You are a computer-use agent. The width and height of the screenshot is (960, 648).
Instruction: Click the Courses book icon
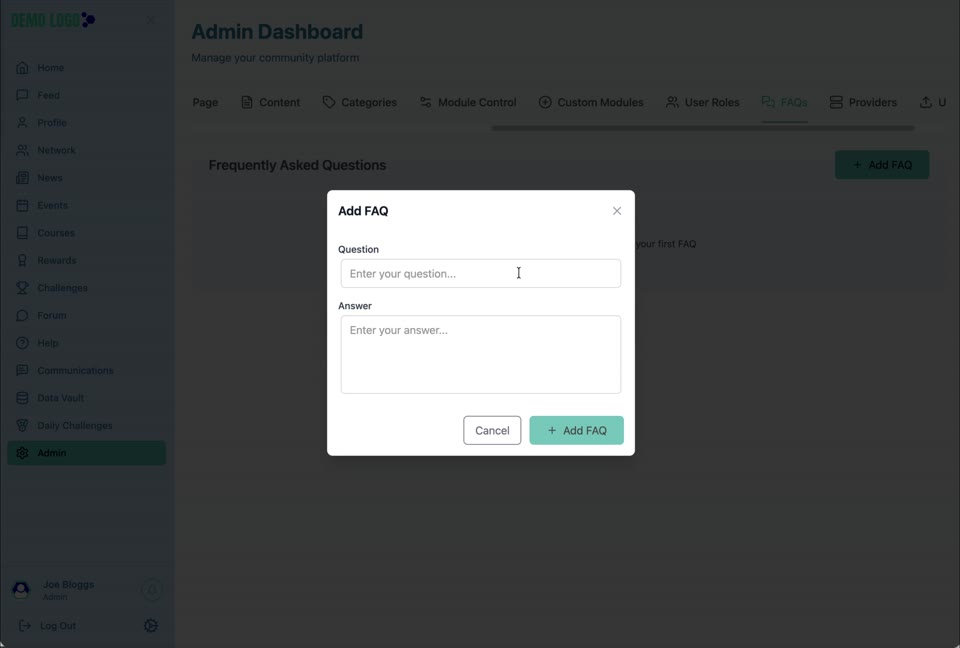tap(22, 233)
